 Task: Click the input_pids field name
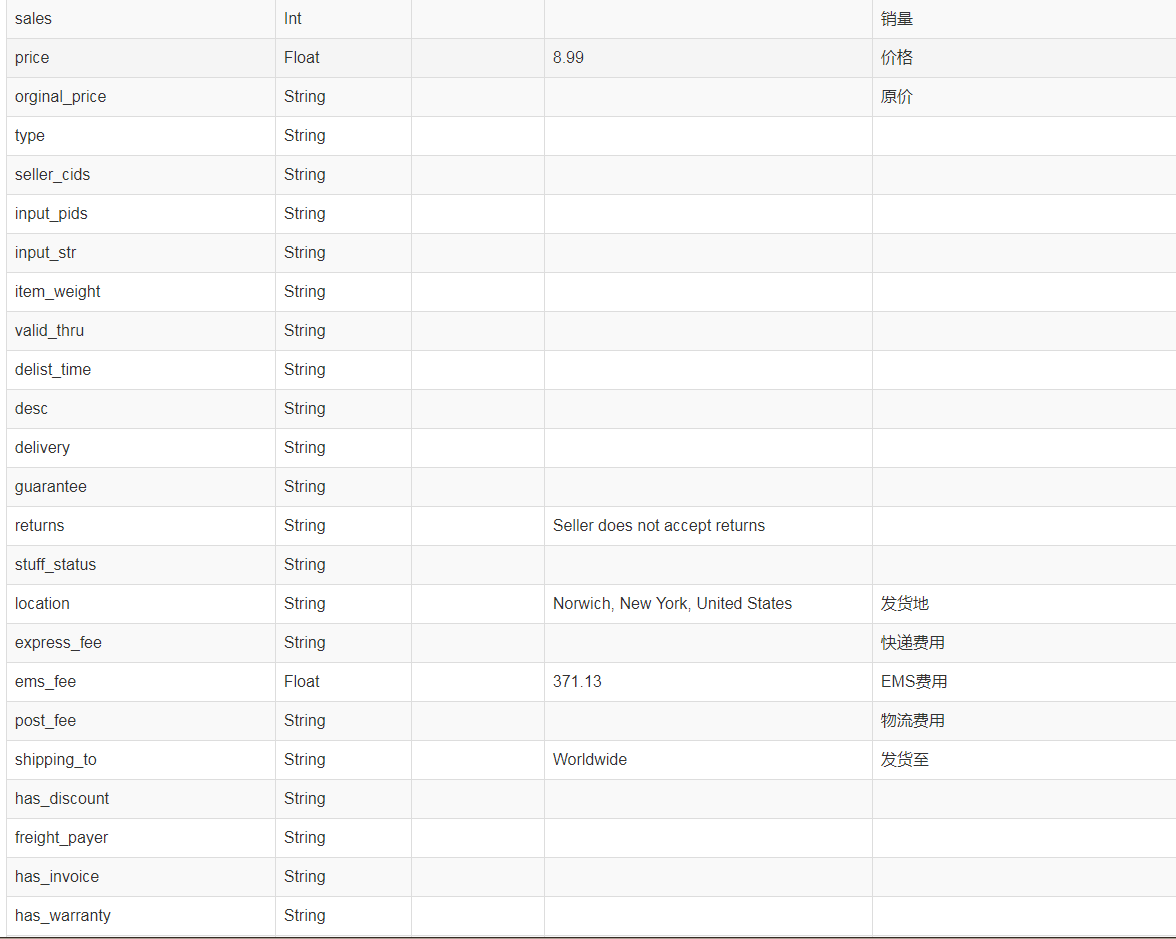(51, 213)
